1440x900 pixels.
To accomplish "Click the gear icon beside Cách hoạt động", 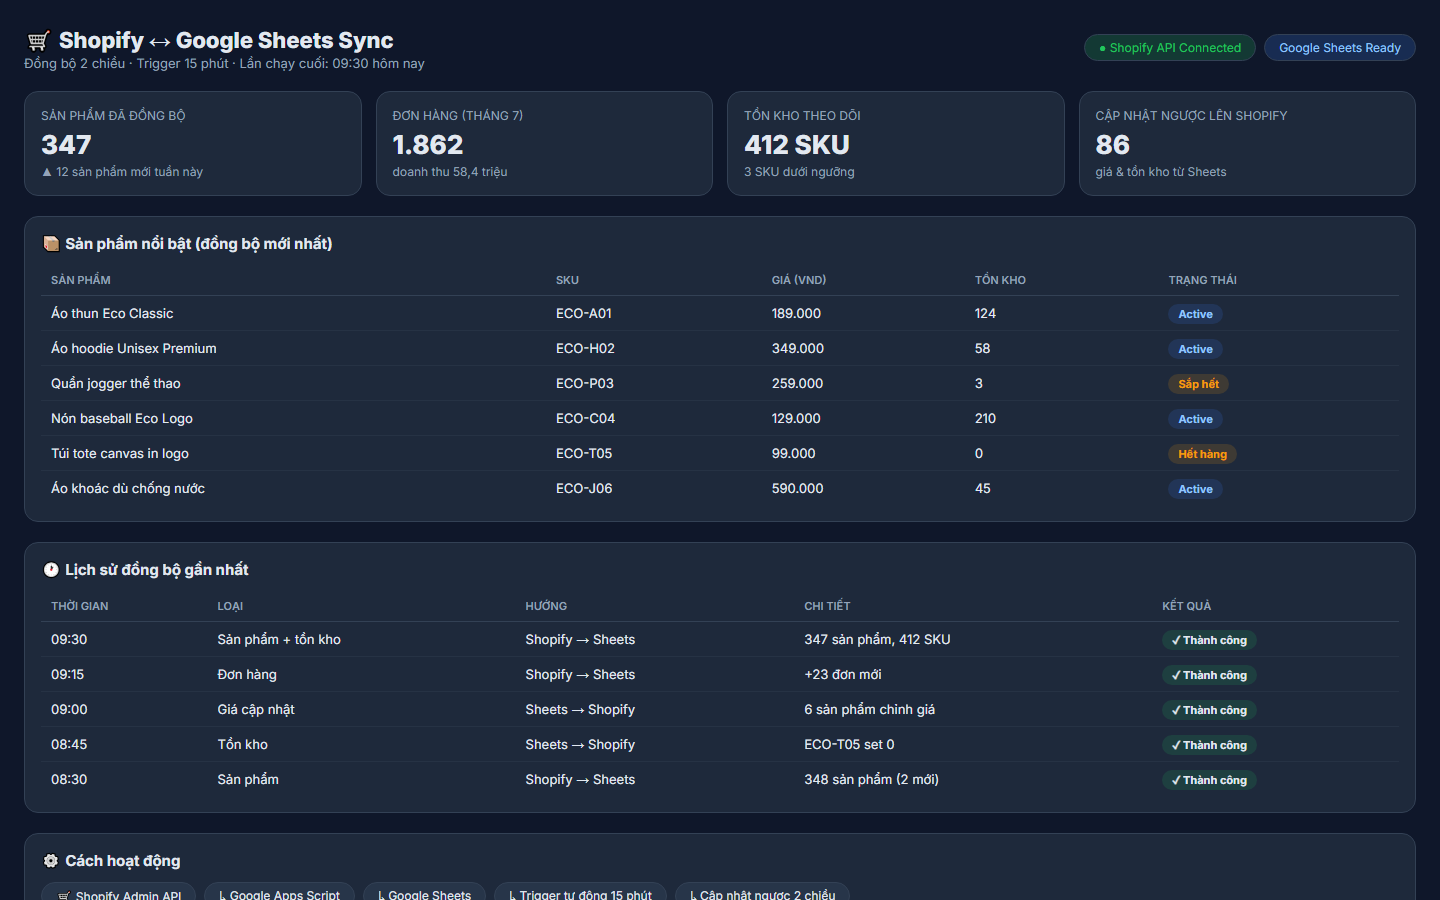I will tap(51, 861).
